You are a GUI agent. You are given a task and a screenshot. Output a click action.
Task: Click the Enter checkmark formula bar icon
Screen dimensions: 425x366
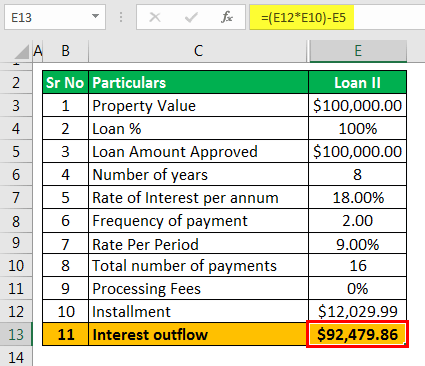tap(191, 17)
